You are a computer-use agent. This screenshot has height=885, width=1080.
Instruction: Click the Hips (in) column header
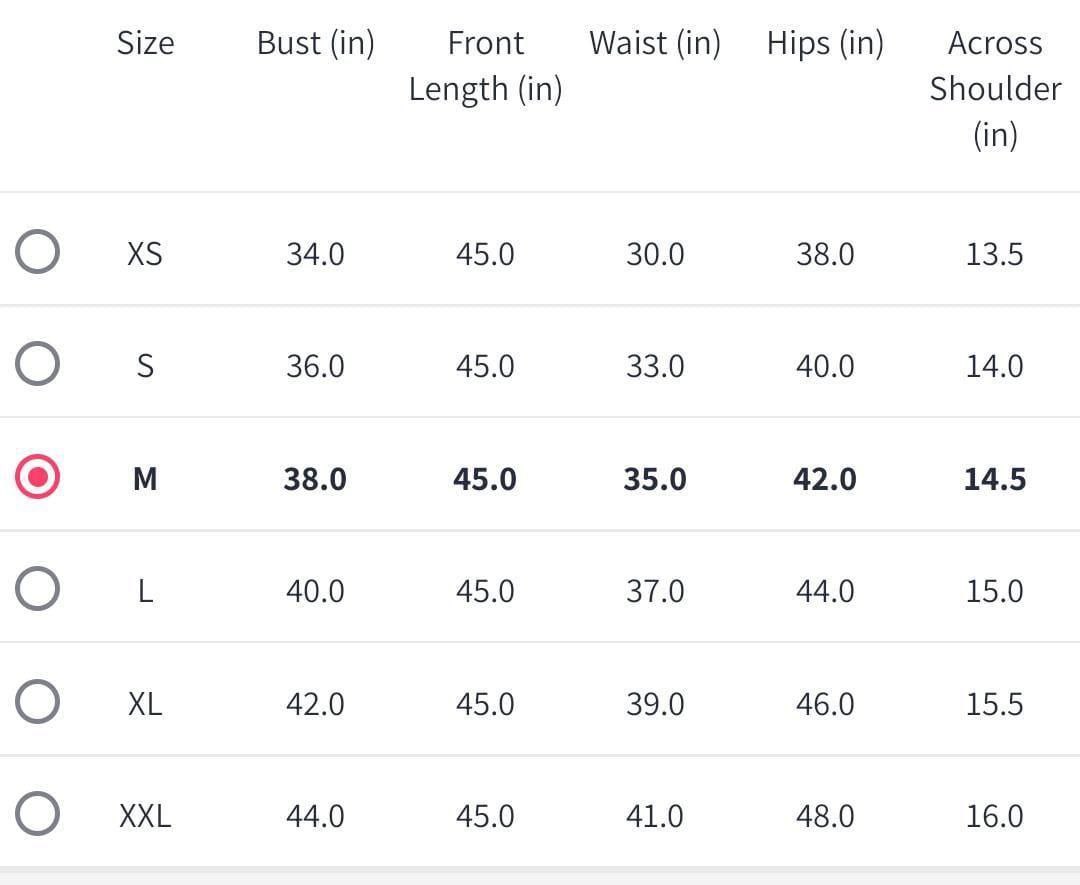click(825, 43)
